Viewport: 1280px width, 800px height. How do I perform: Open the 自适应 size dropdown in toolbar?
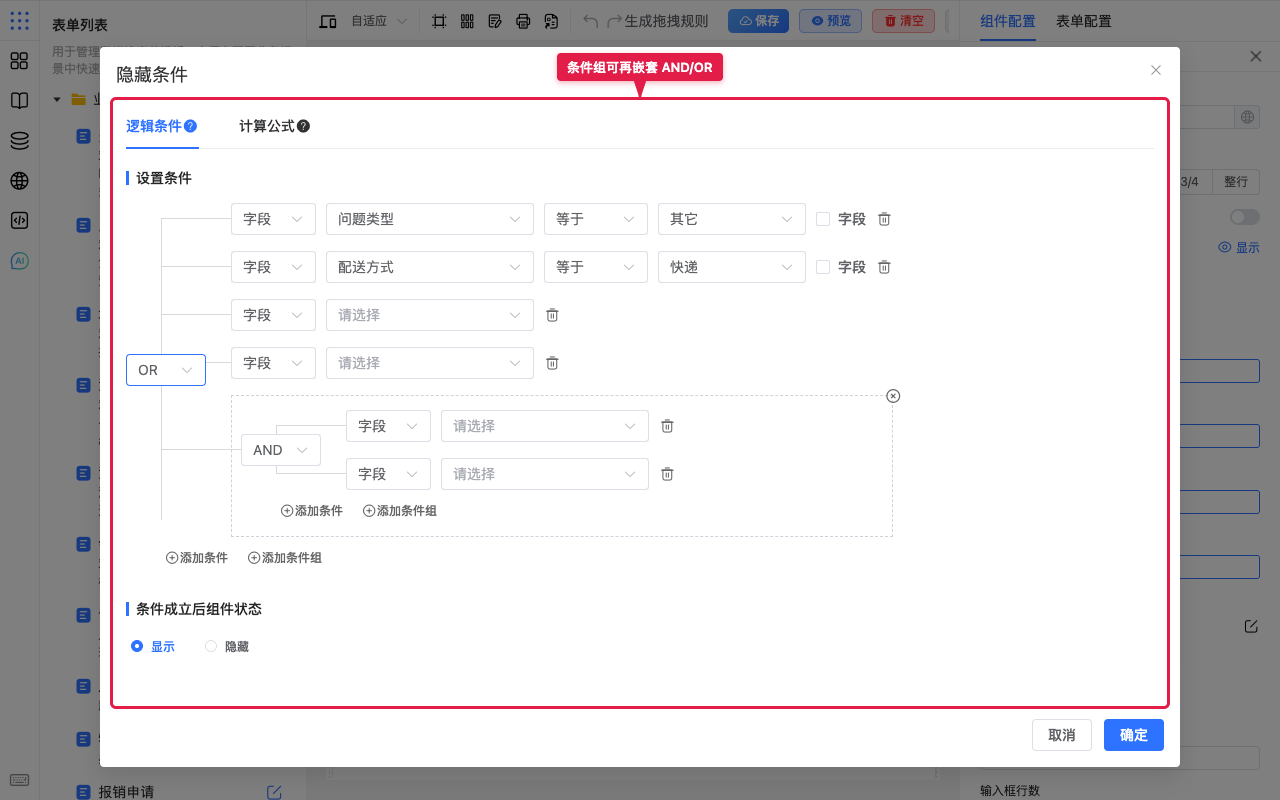pos(379,21)
